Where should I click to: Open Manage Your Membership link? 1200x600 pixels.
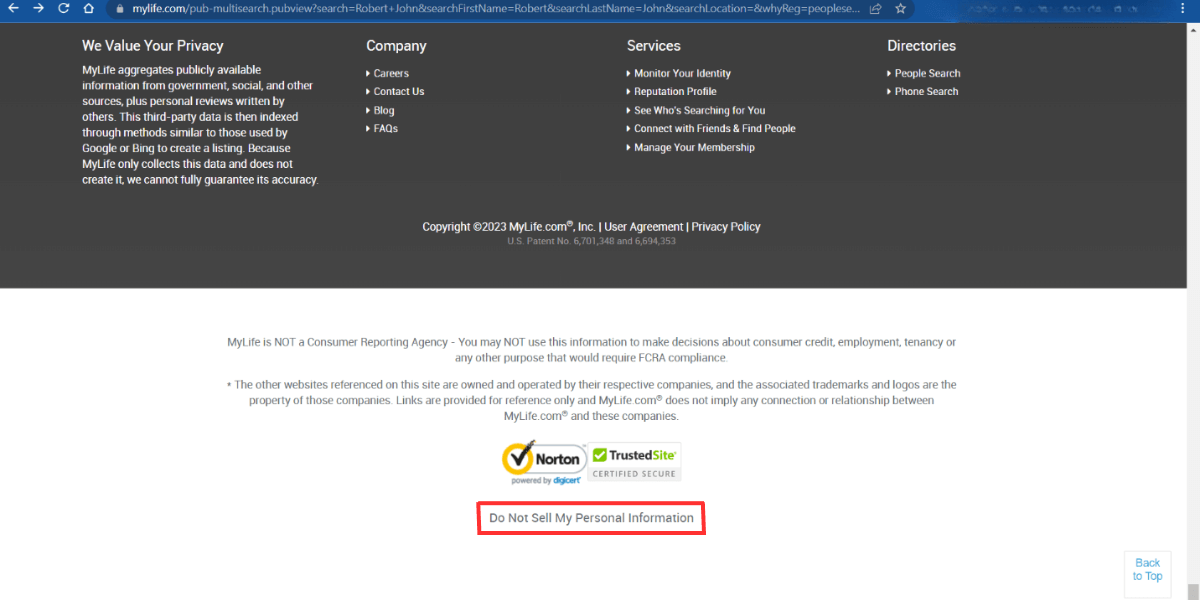694,147
